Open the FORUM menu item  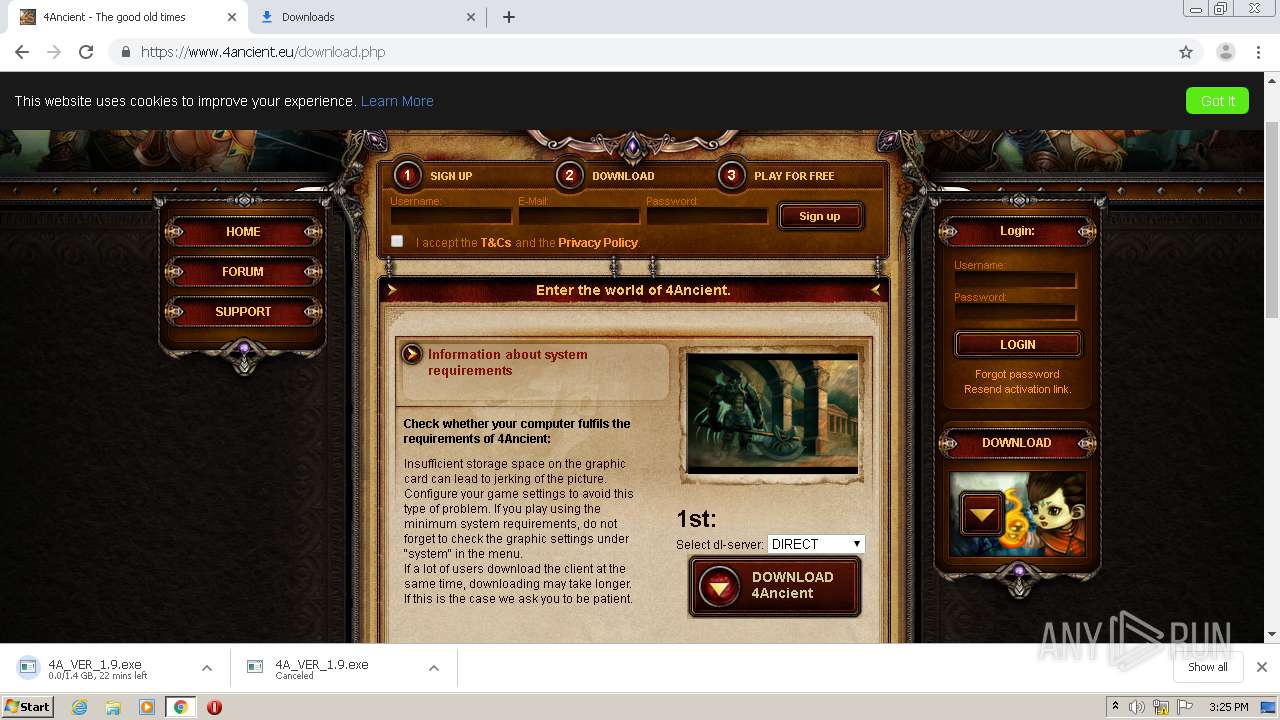click(x=243, y=272)
